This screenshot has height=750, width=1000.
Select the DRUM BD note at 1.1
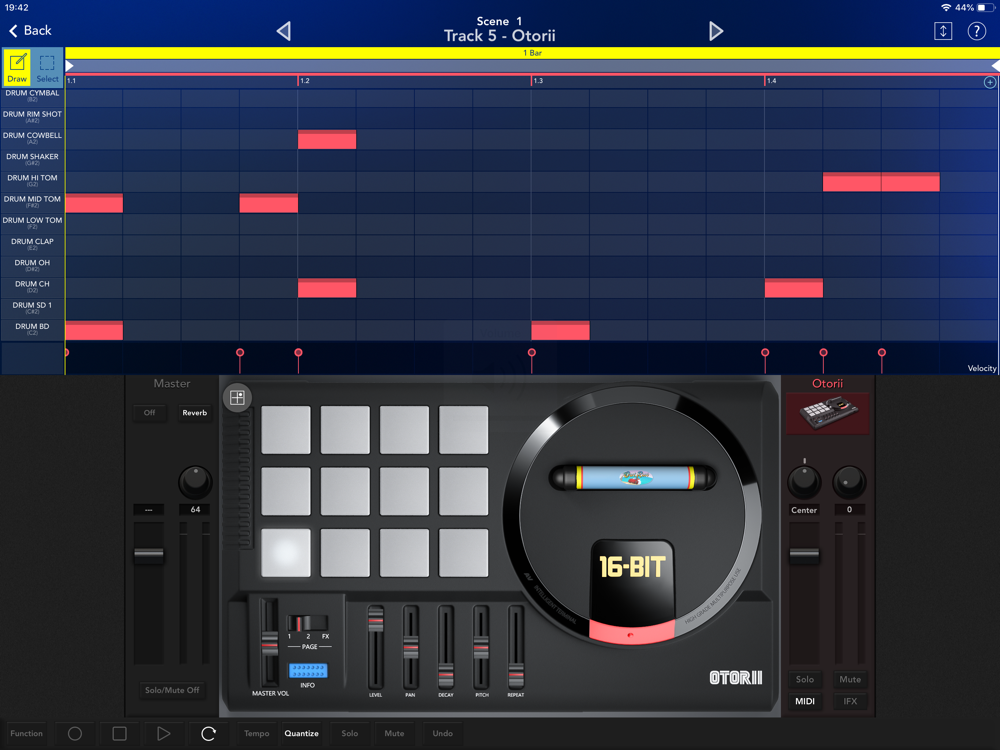[94, 330]
